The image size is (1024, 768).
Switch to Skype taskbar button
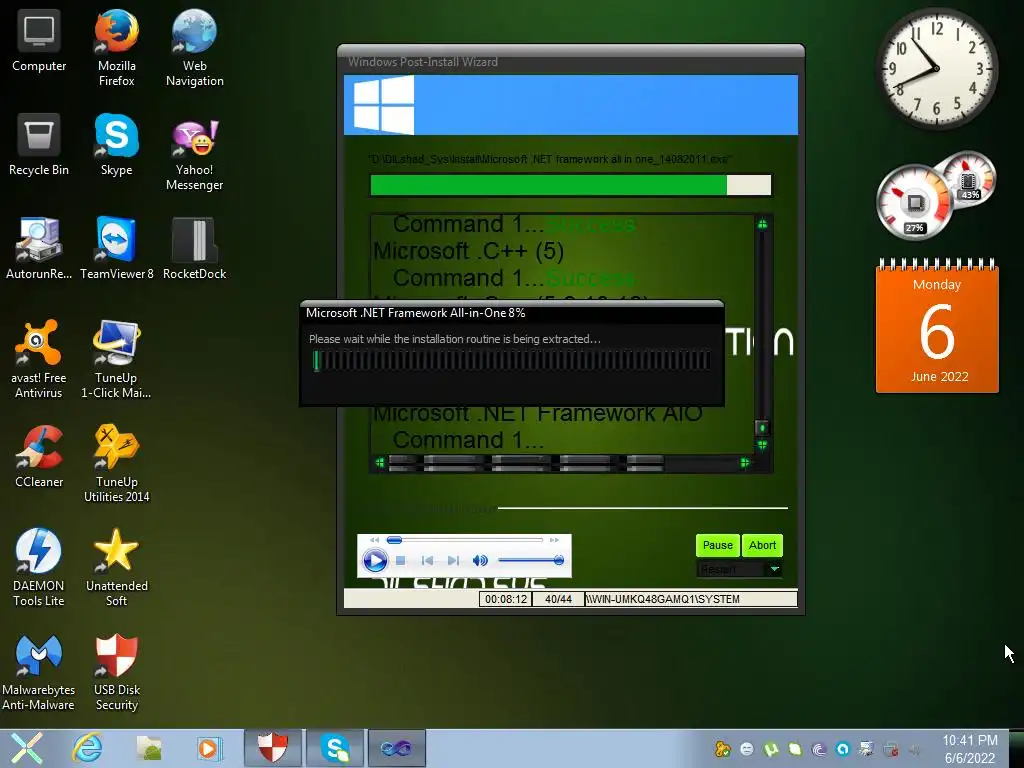pyautogui.click(x=335, y=748)
